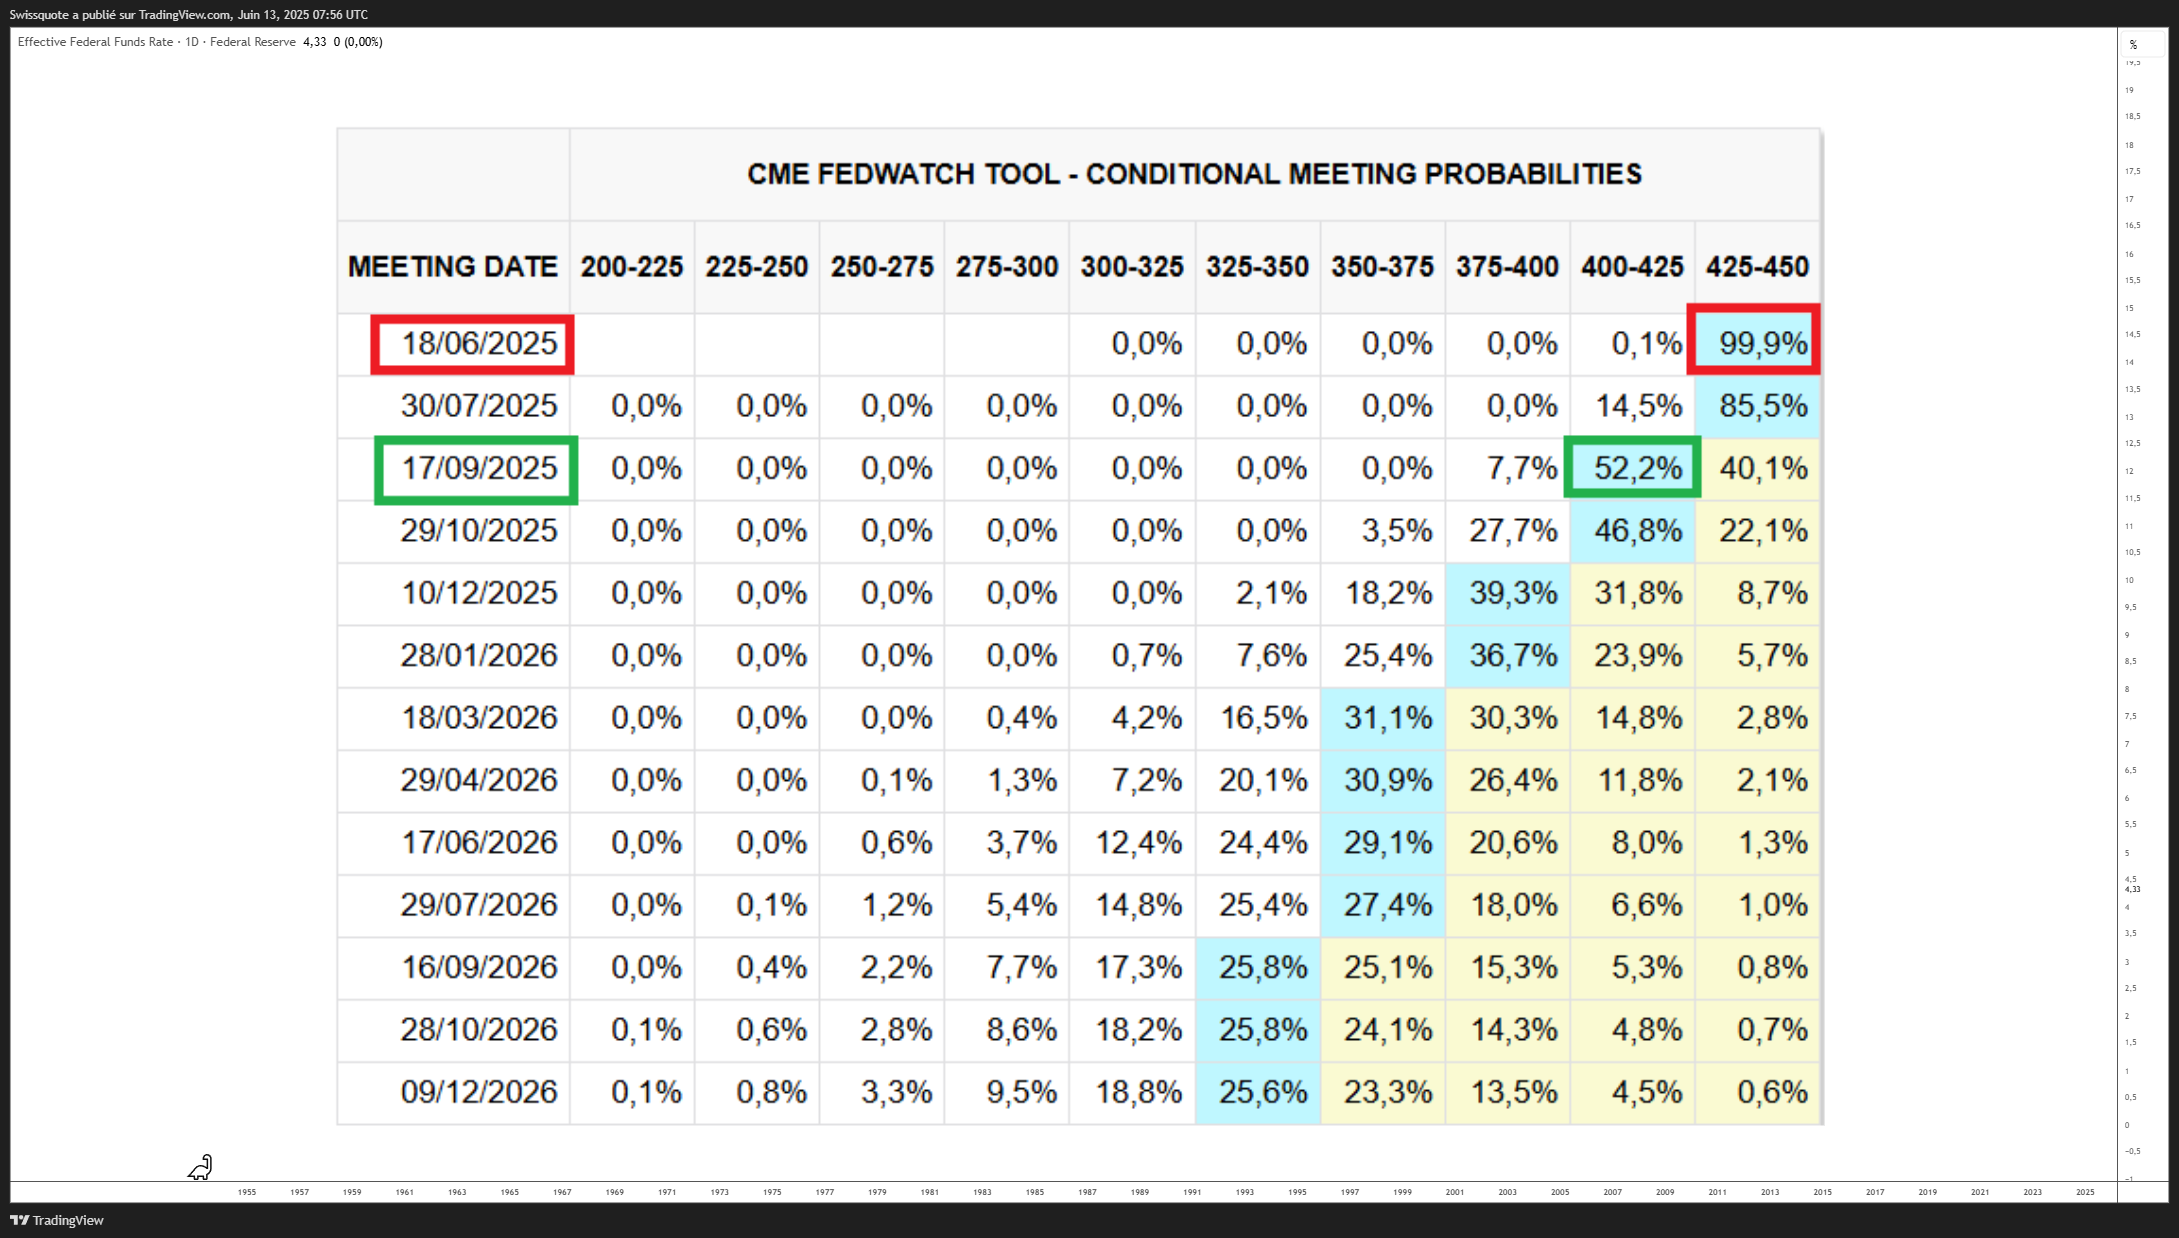Click the 16/09/2026 meeting date
Screen dimensions: 2179x1238
(479, 968)
